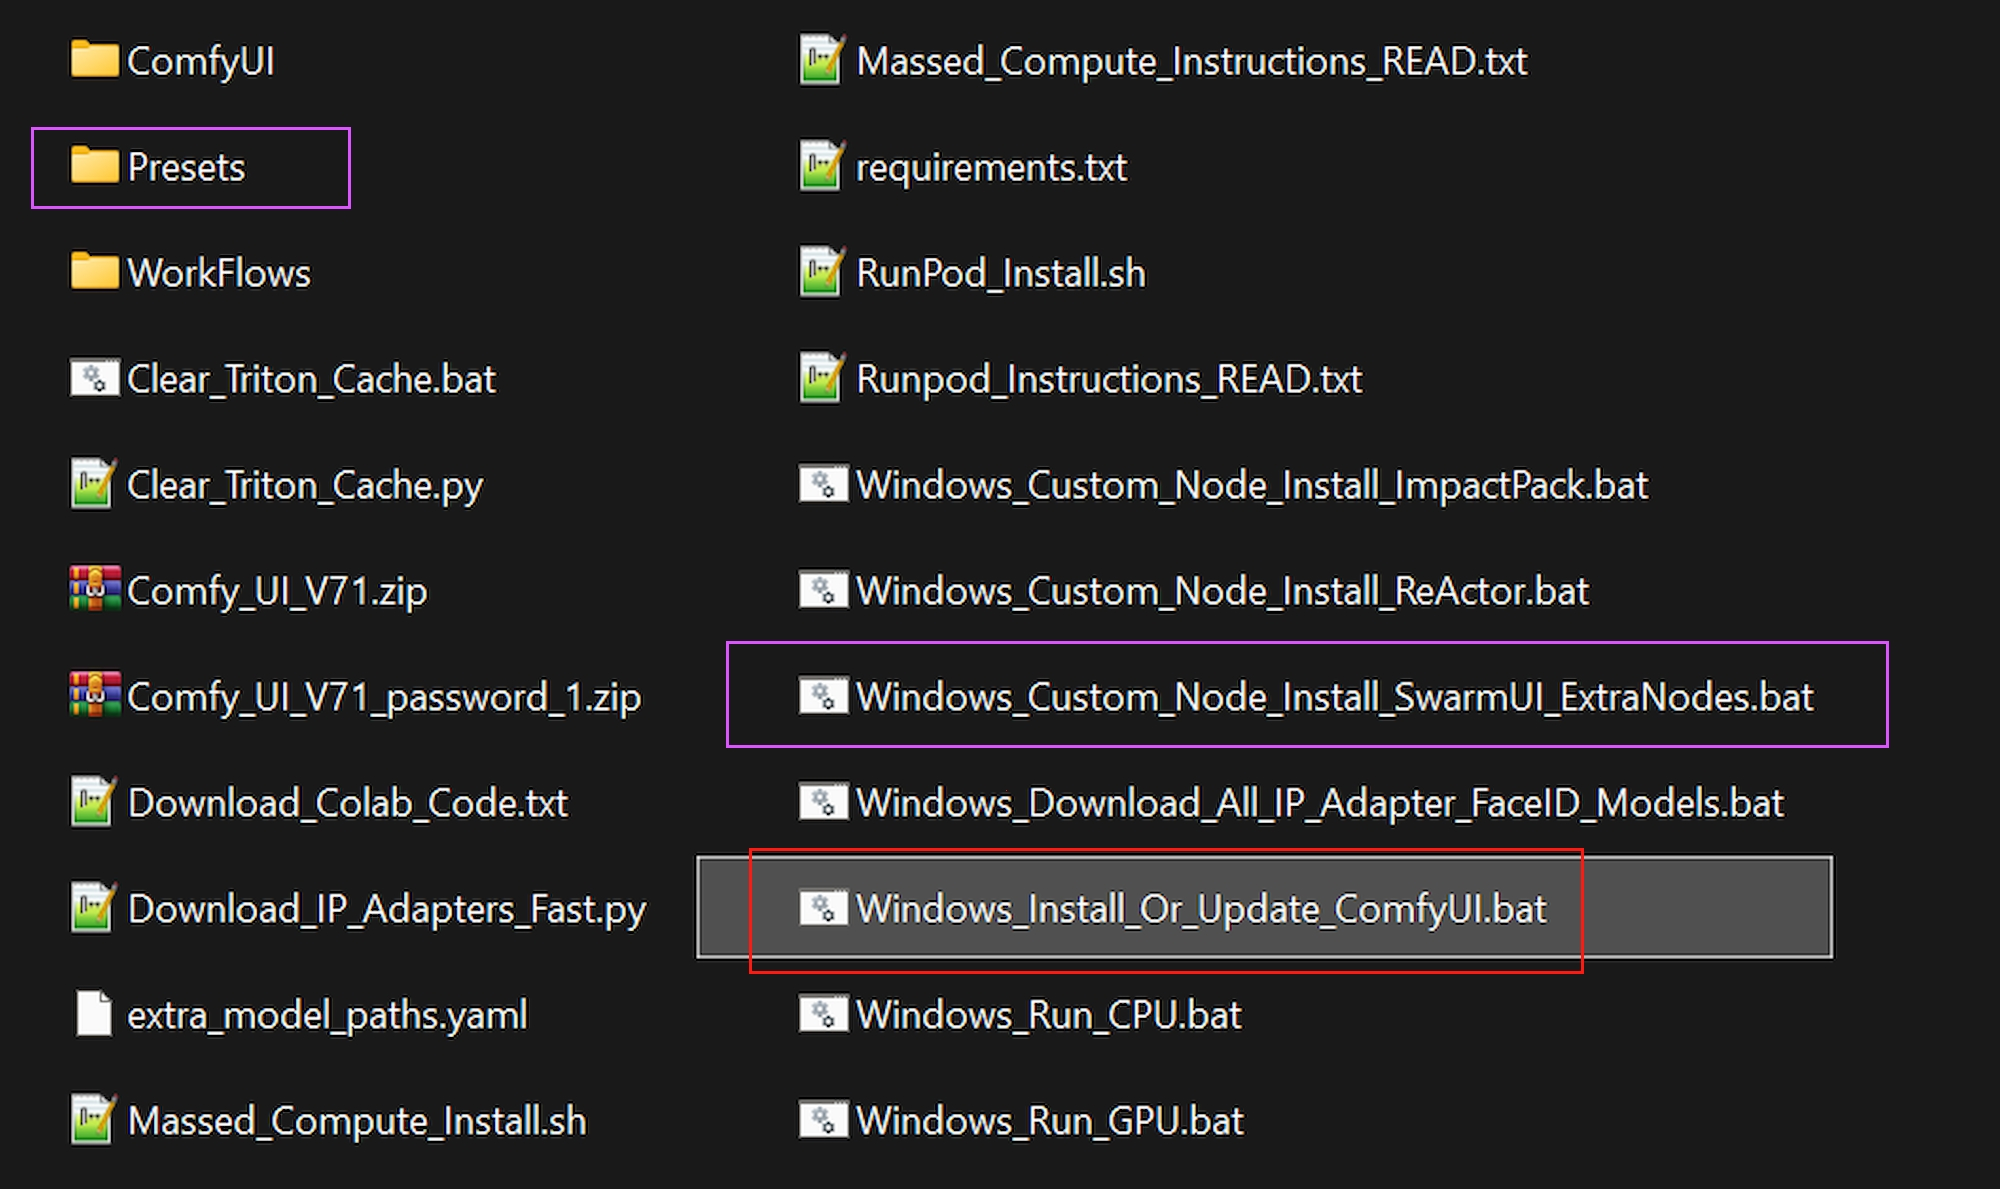Click the Download_Colab_Code.txt file name
The width and height of the screenshot is (2000, 1189).
pos(348,804)
